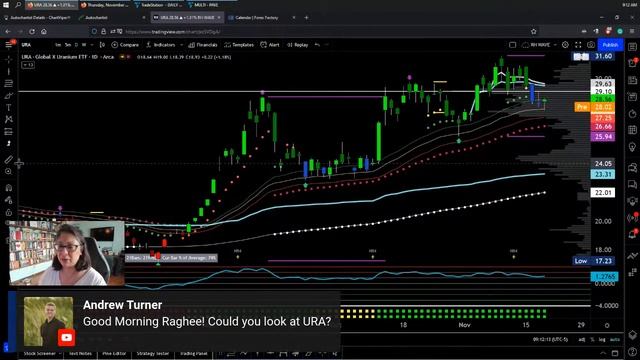640x360 pixels.
Task: Toggle log scale on price axis
Action: 602,340
